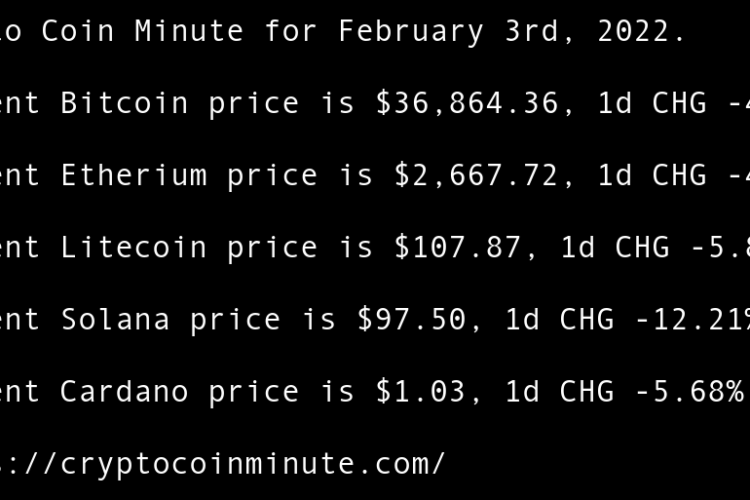Click 1d CHG on the Cardano line
750x500 pixels.
(558, 391)
